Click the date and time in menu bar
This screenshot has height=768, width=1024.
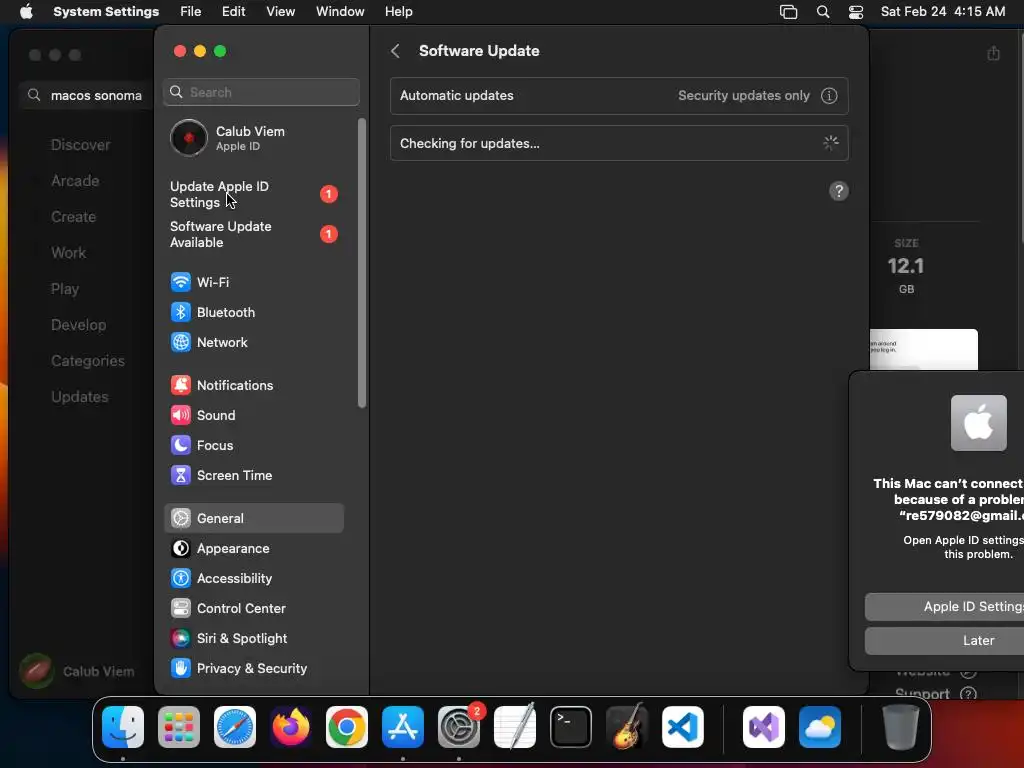coord(943,12)
